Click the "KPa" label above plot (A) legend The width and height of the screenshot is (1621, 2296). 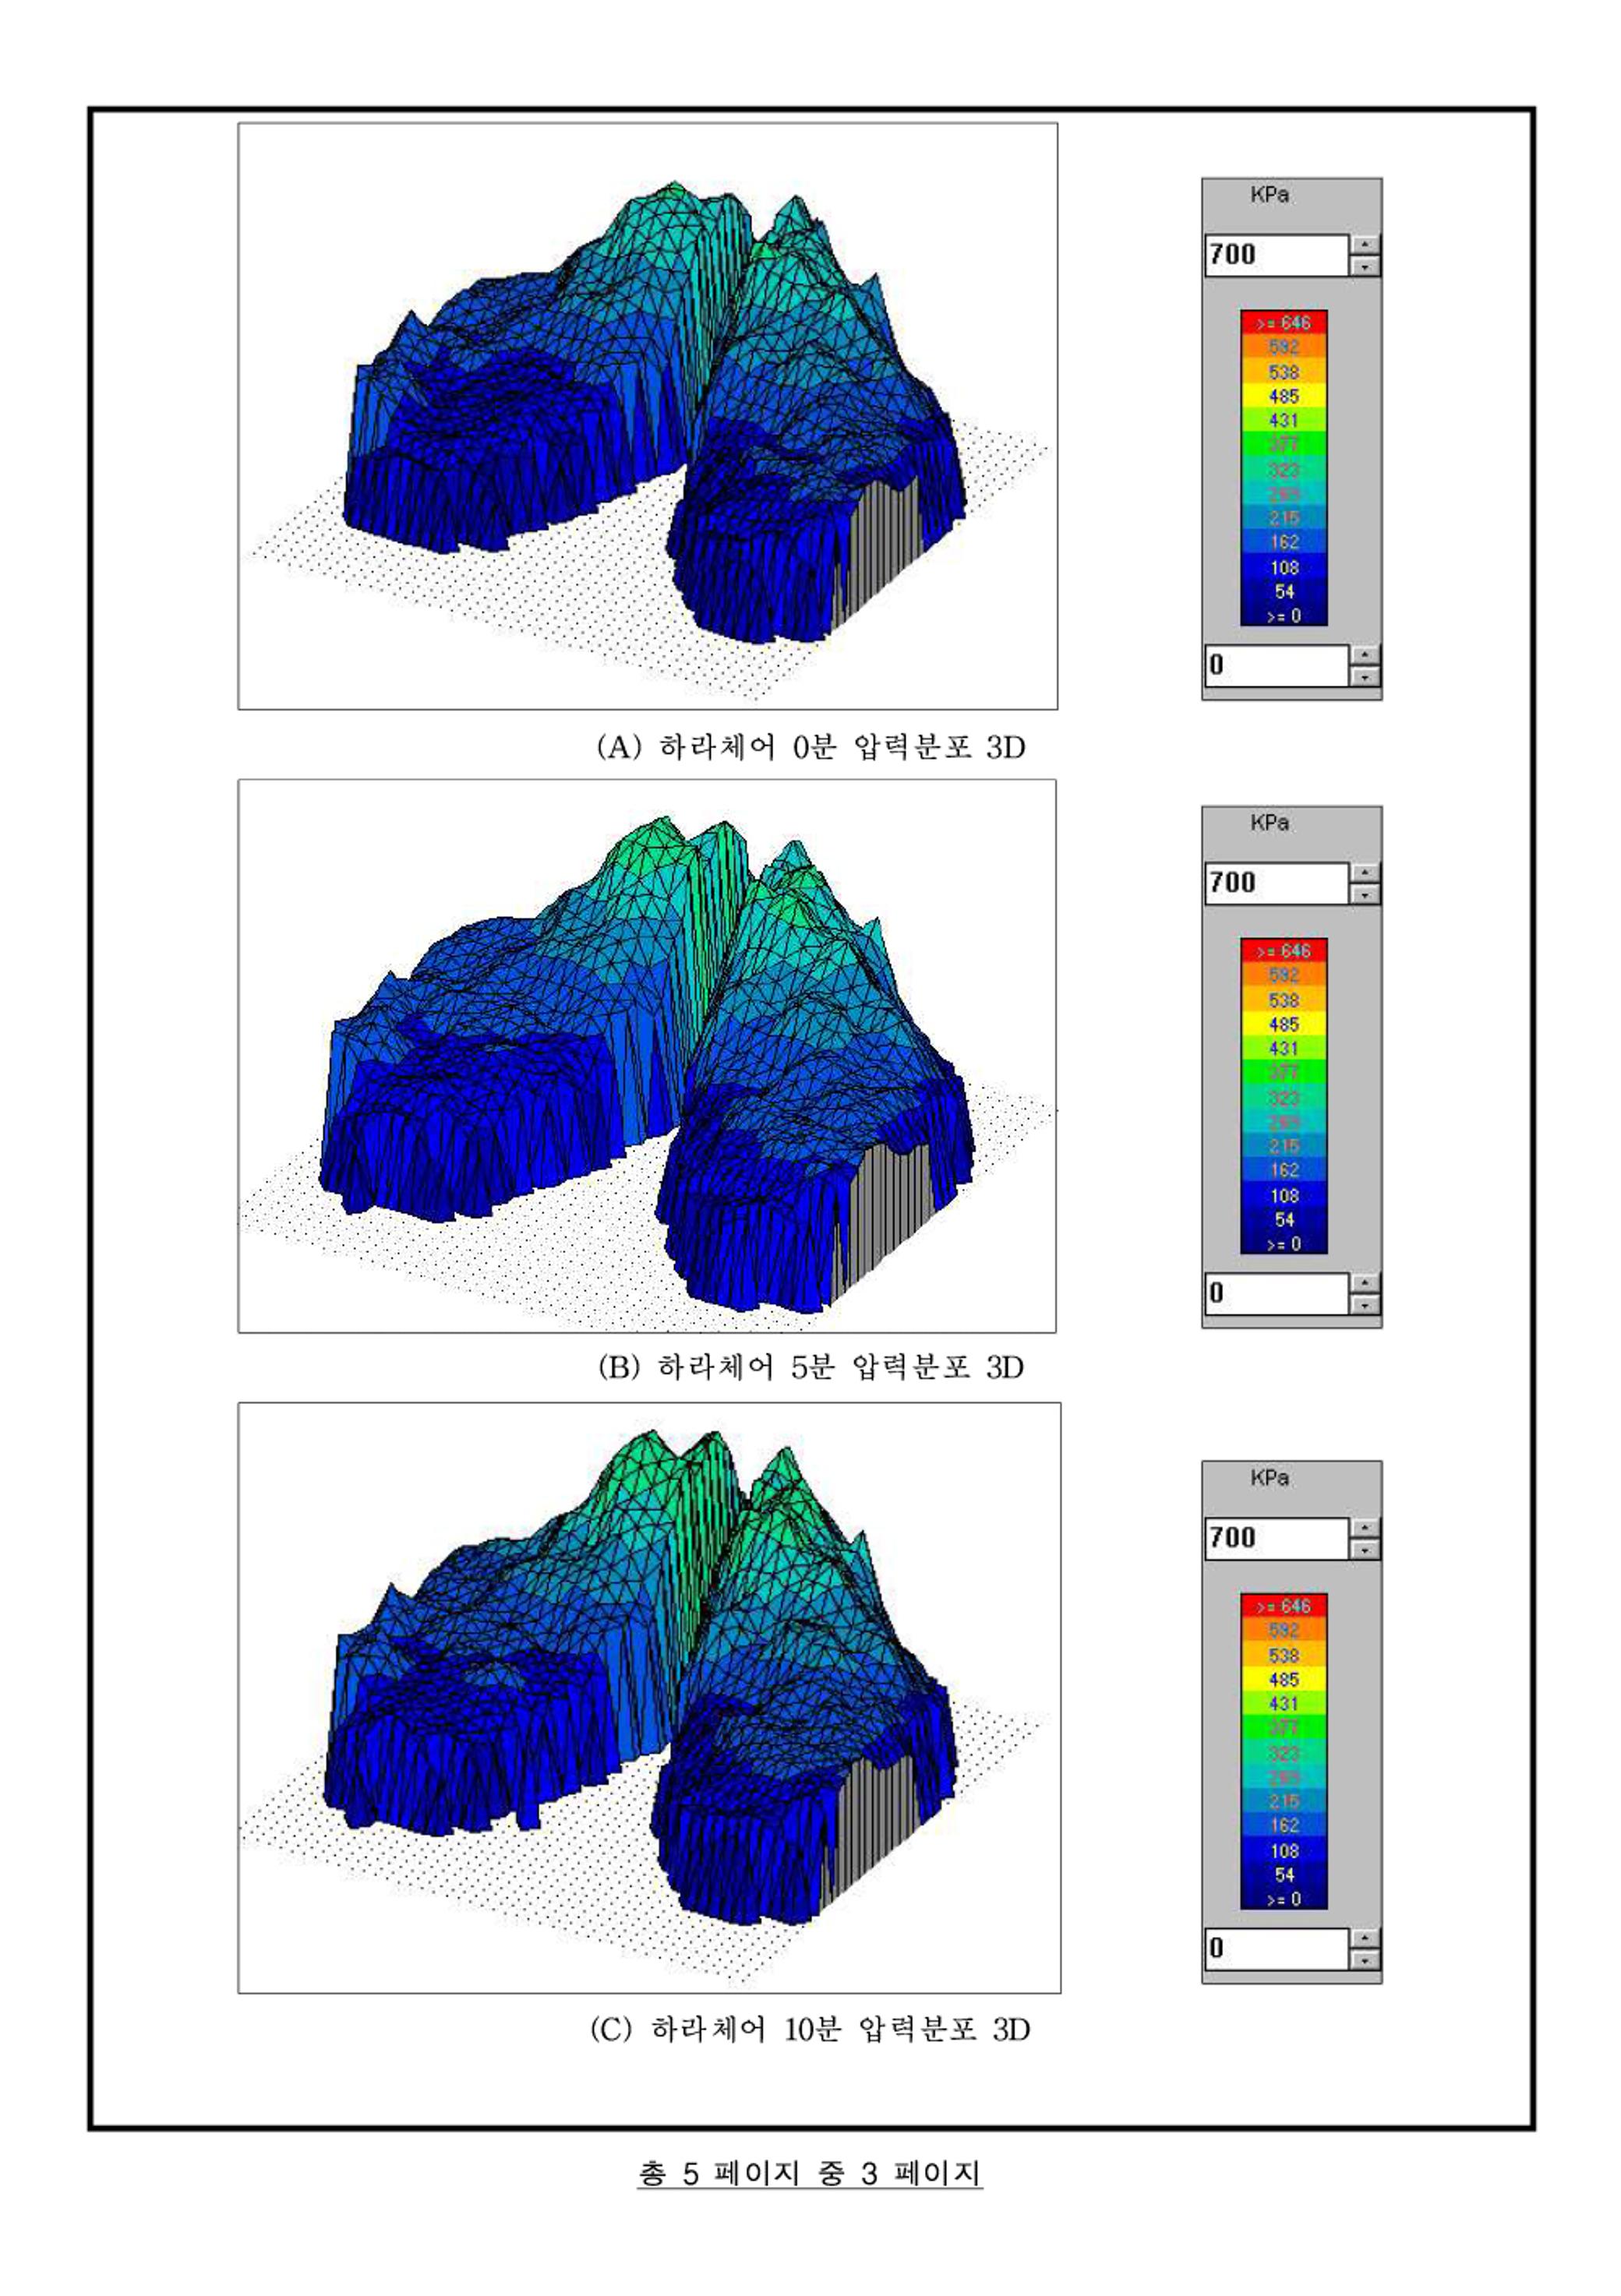[1269, 196]
